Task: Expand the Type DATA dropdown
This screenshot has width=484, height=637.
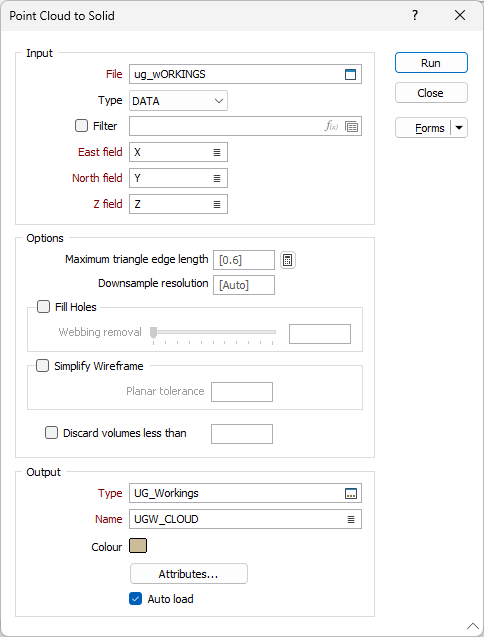Action: tap(178, 101)
